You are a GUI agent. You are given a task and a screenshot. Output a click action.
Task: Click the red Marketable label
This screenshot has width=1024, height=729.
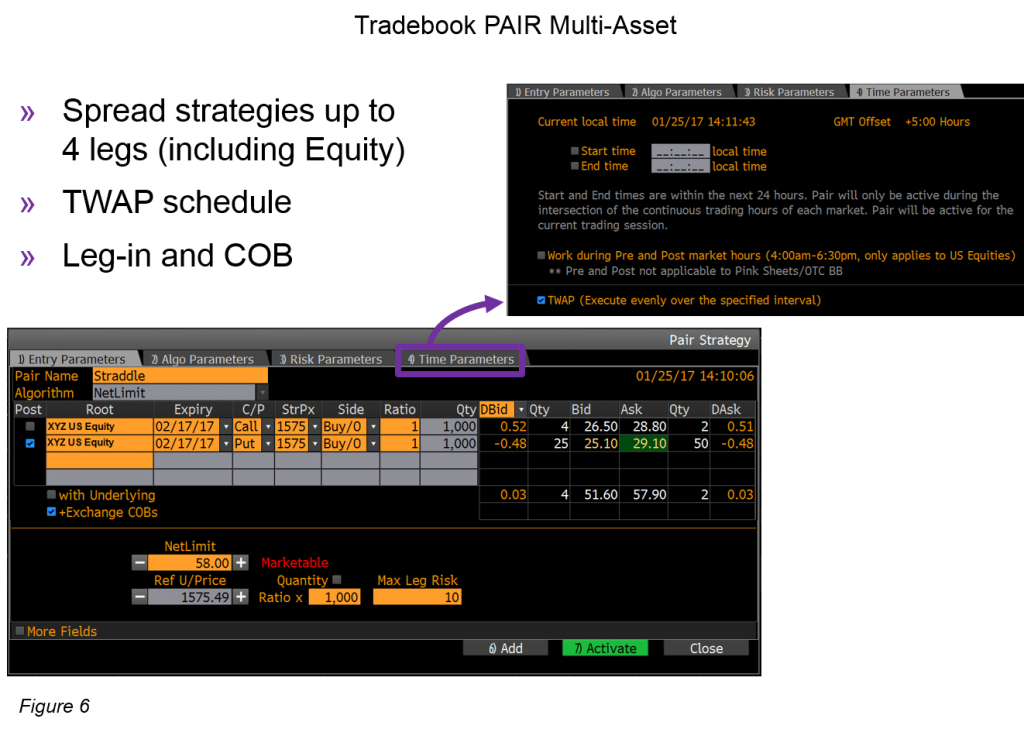295,562
